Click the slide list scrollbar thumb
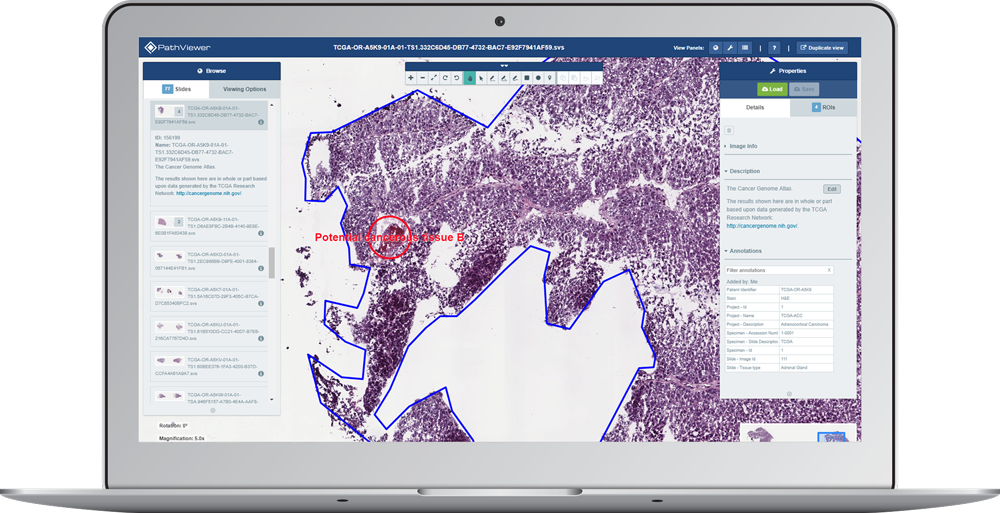1000x513 pixels. click(272, 263)
